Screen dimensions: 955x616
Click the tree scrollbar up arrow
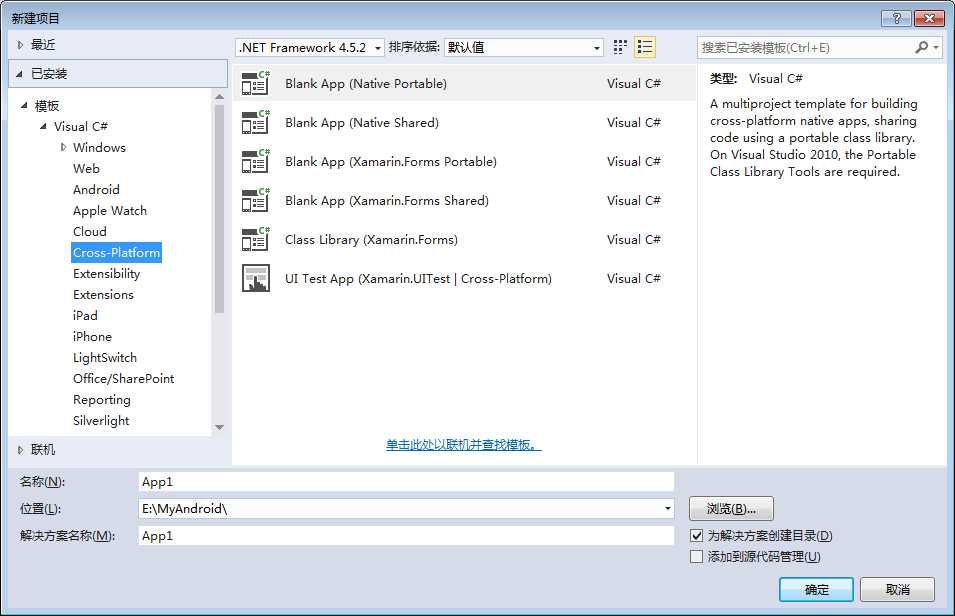pyautogui.click(x=219, y=97)
